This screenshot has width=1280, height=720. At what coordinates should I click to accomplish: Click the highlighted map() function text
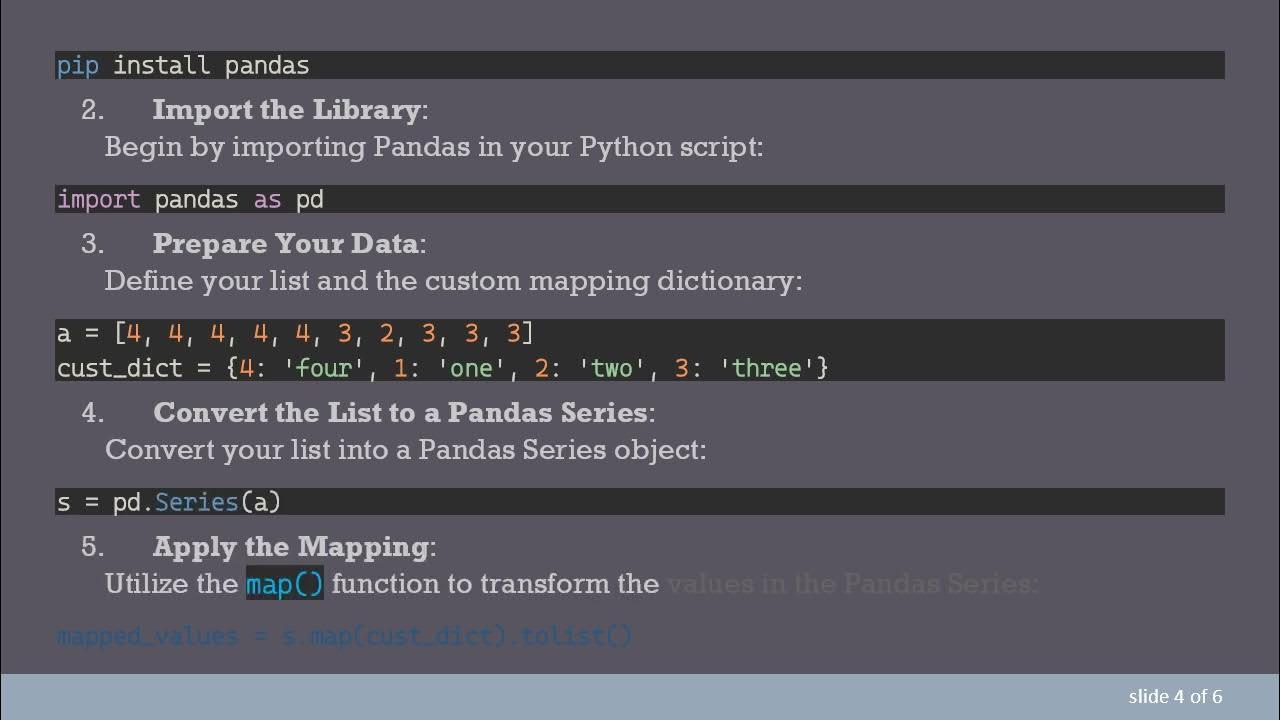click(285, 584)
